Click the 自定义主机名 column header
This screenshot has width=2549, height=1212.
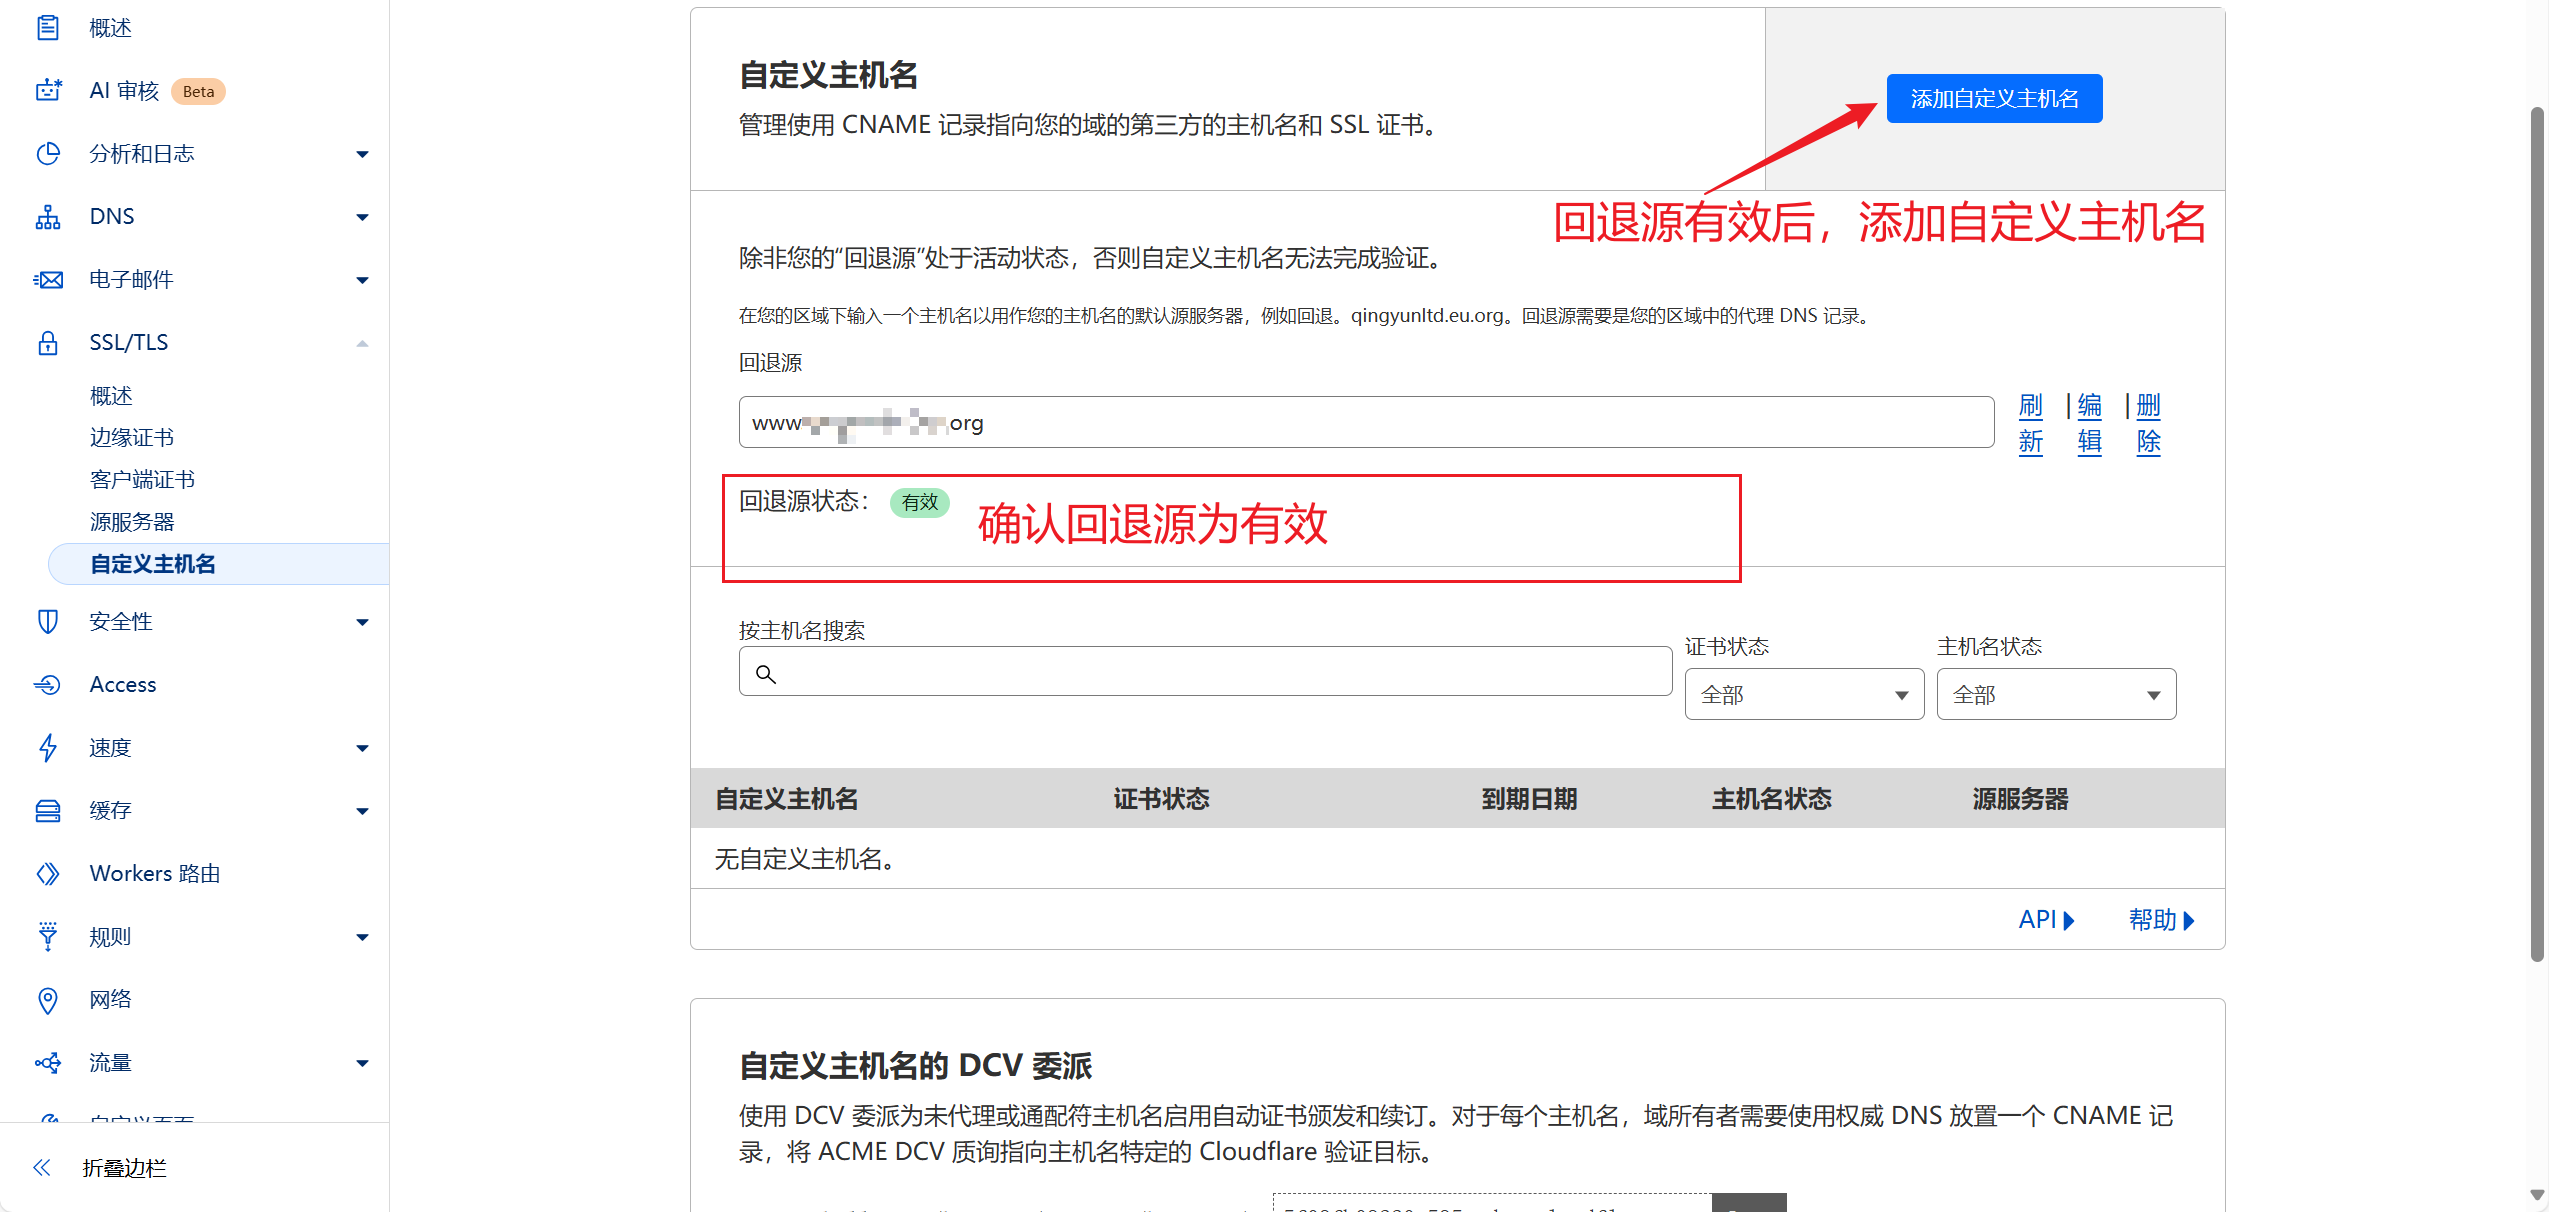point(786,799)
